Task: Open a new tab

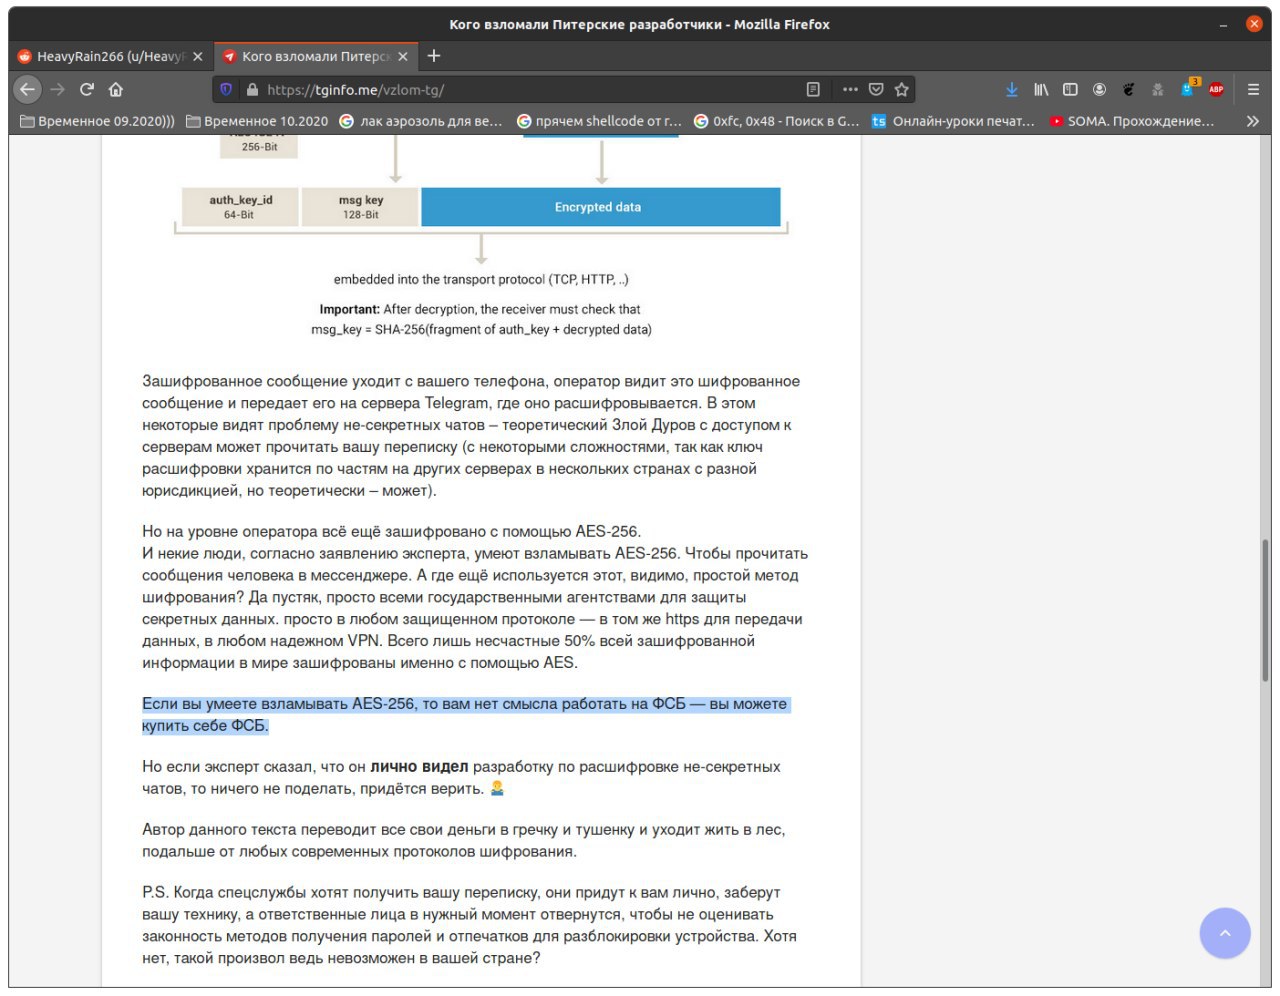Action: coord(434,56)
